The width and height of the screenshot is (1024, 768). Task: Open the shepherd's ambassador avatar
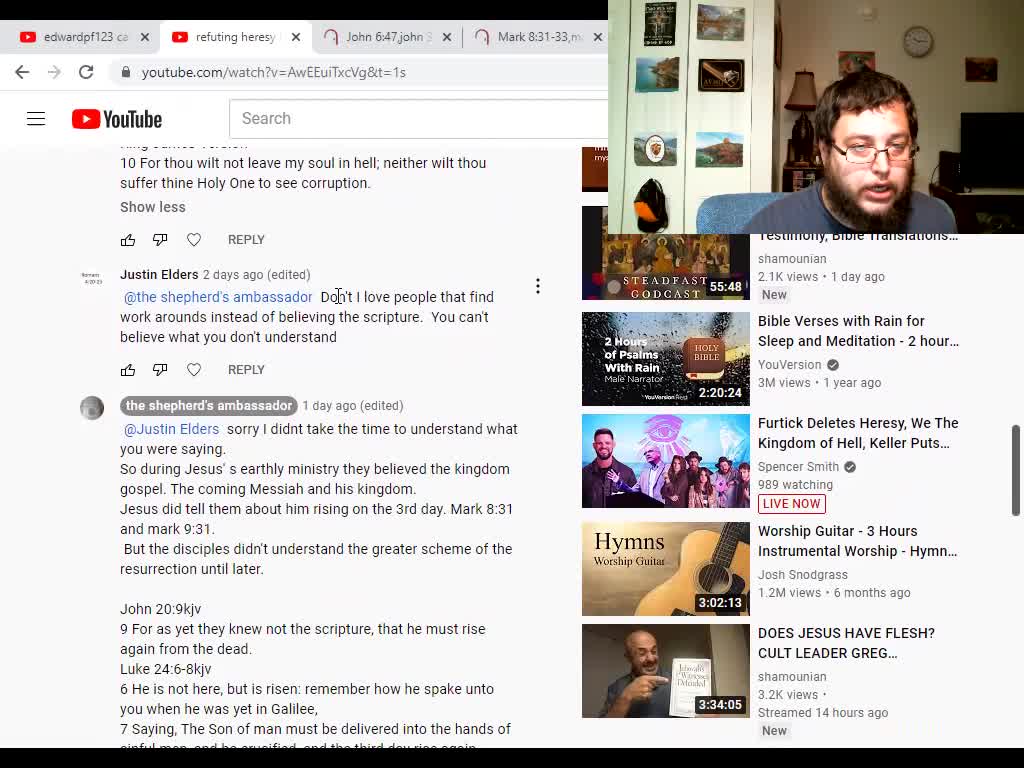[x=92, y=408]
